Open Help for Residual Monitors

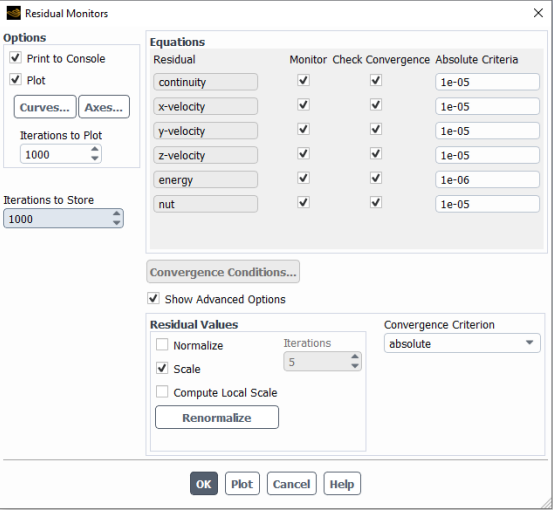[342, 484]
